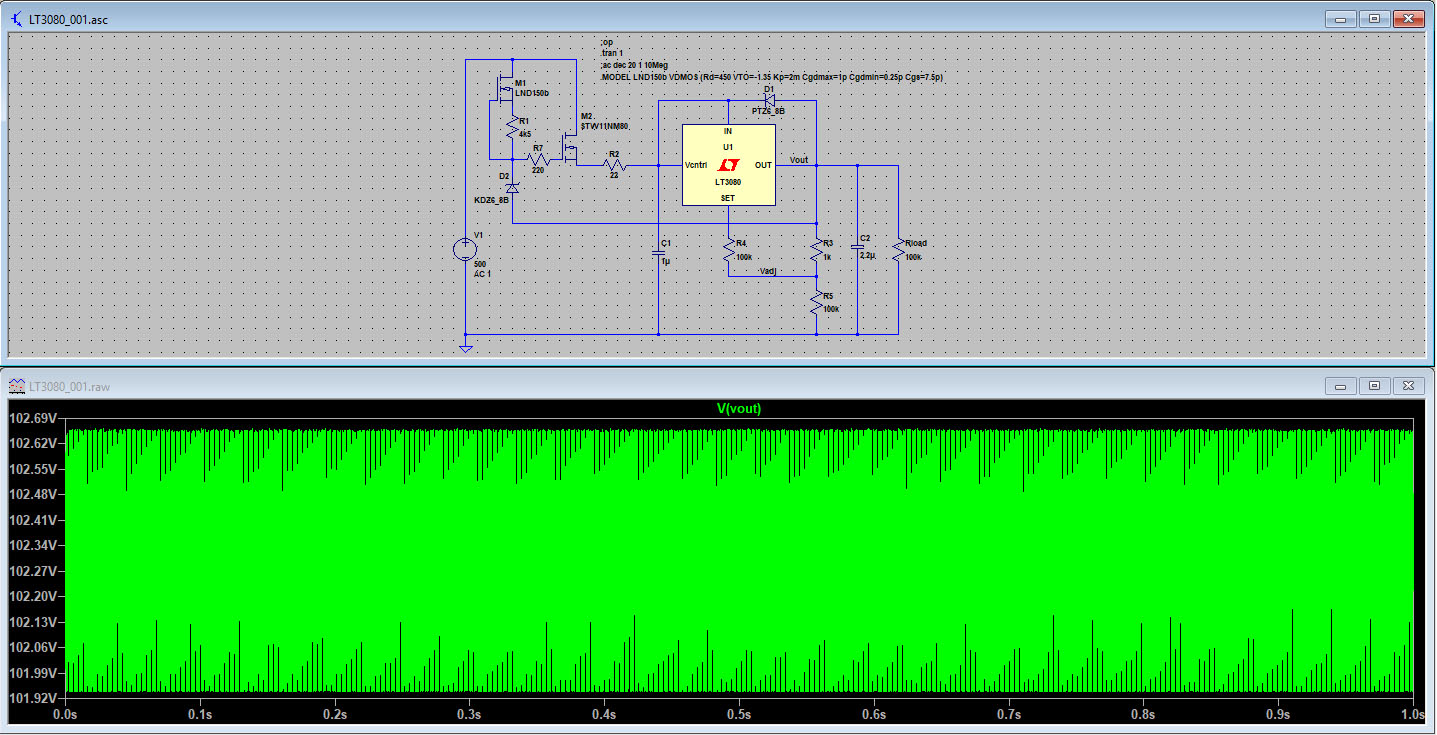Click the .tran 1 directive text
Screen dimensions: 1437x735
[x=611, y=53]
